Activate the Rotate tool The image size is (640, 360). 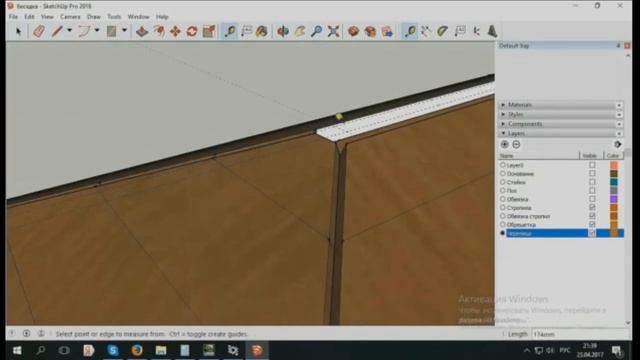tap(192, 31)
